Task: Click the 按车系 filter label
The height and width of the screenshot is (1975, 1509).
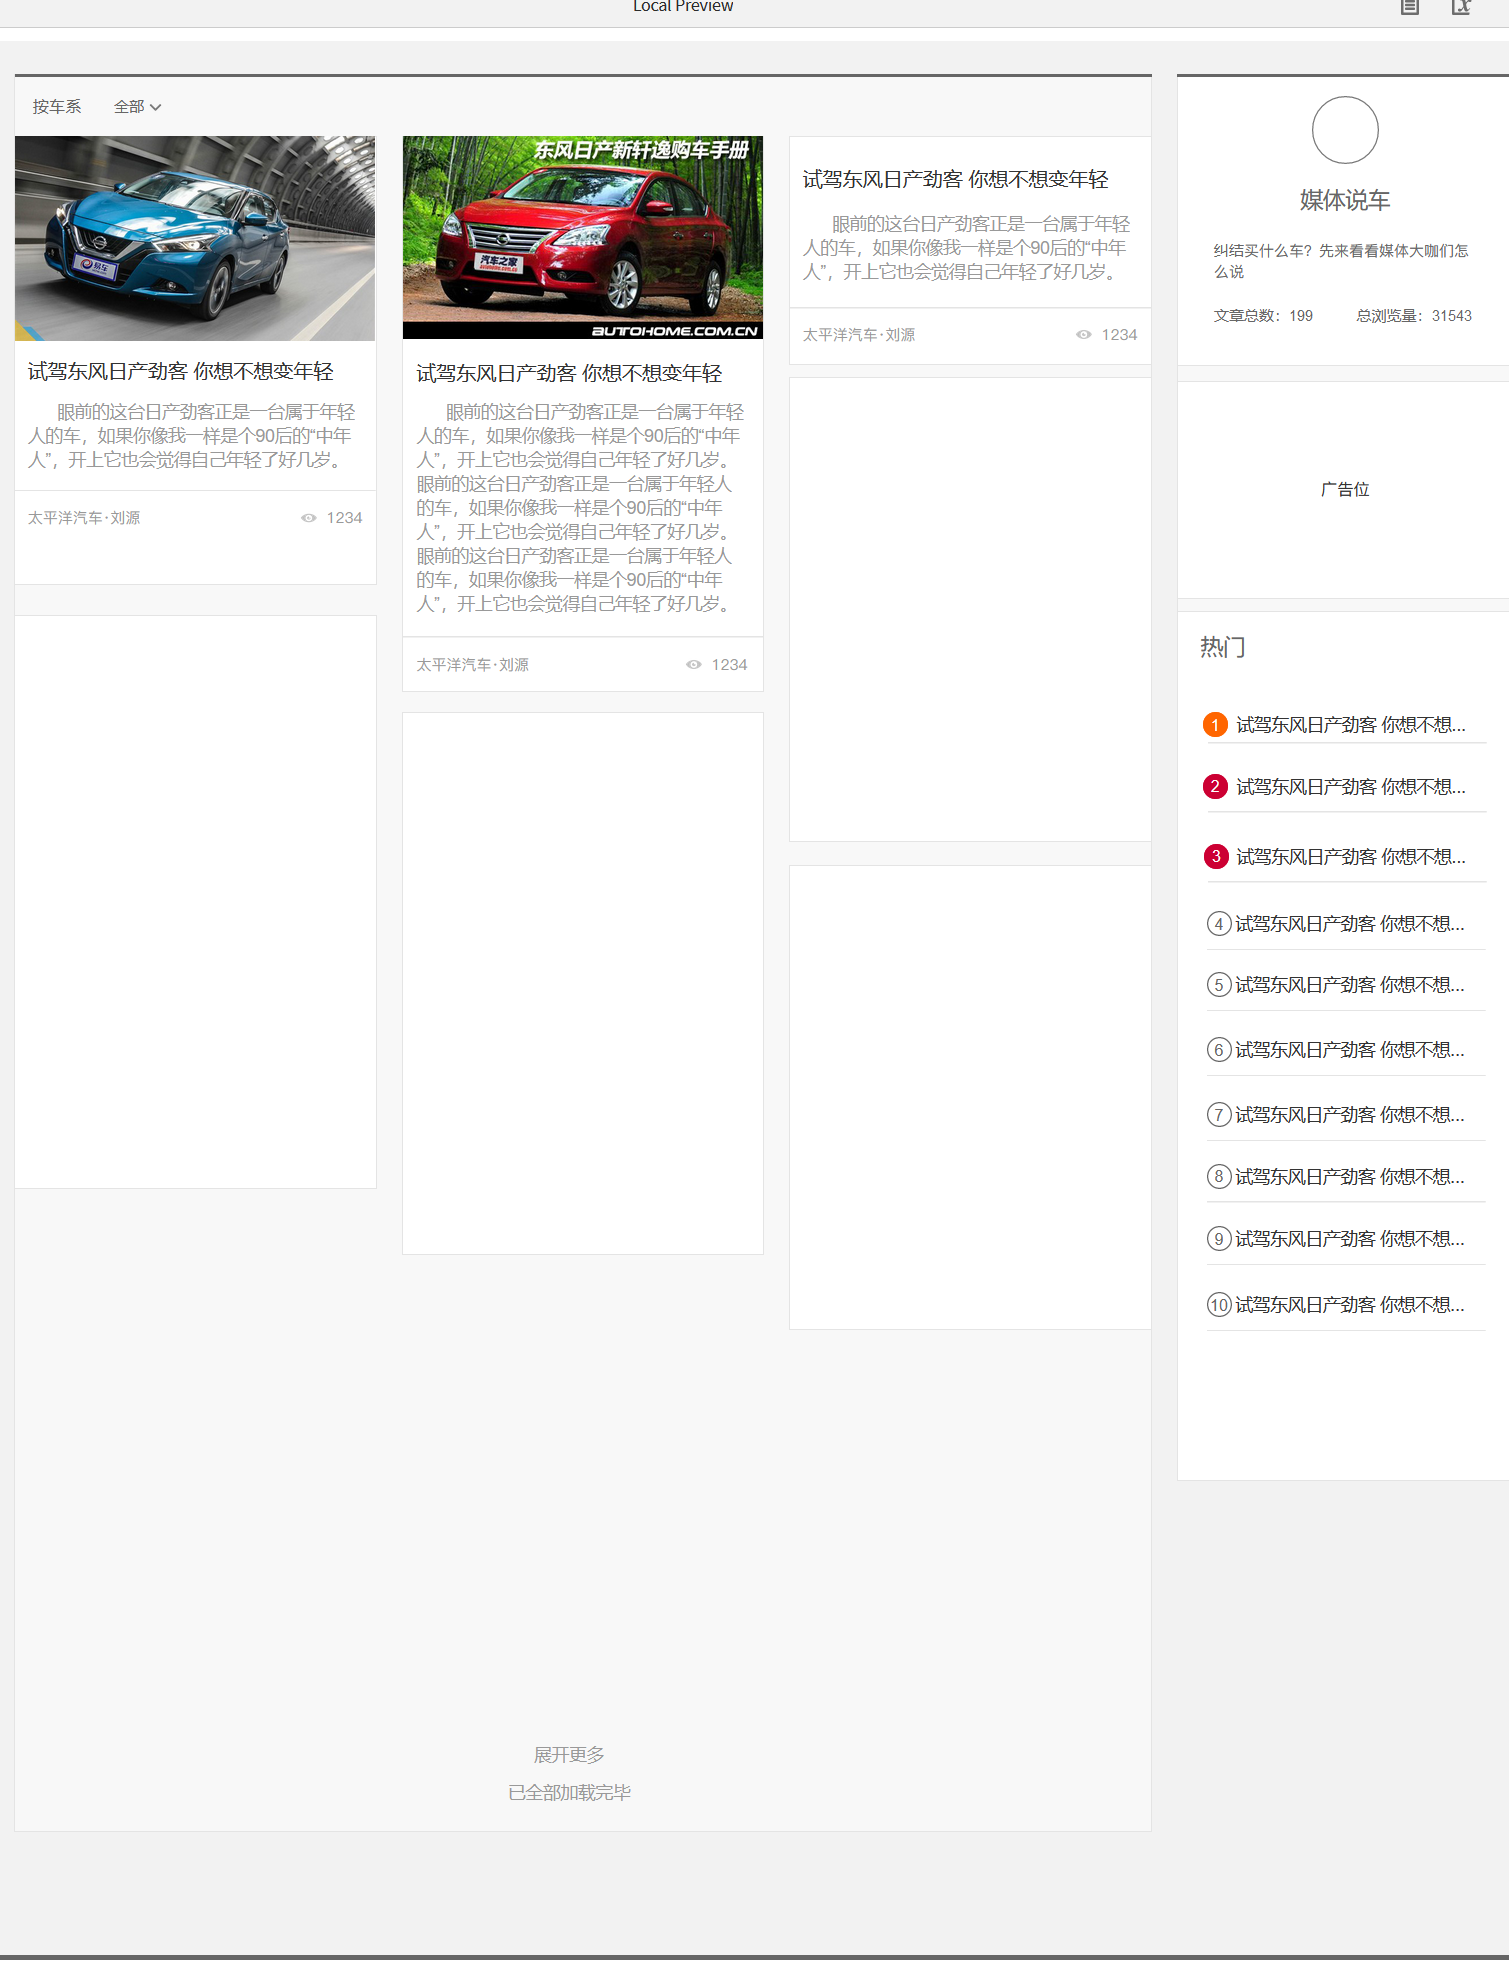Action: tap(57, 107)
